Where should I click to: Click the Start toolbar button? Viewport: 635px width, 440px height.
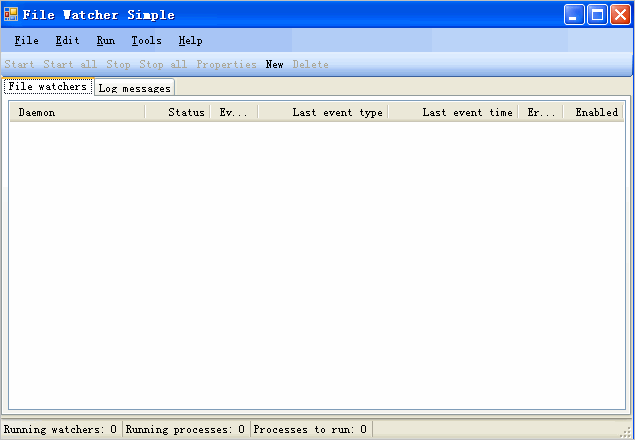coord(19,64)
